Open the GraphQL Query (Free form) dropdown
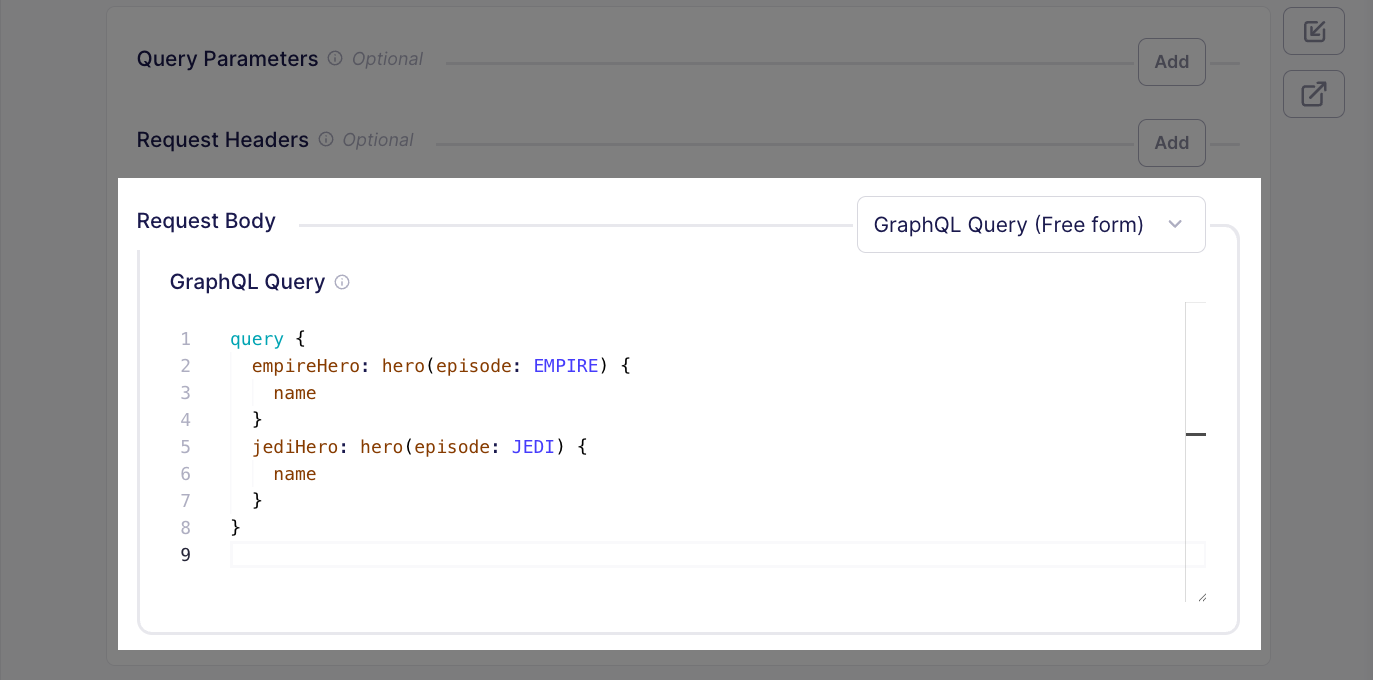The image size is (1373, 680). pyautogui.click(x=1030, y=224)
